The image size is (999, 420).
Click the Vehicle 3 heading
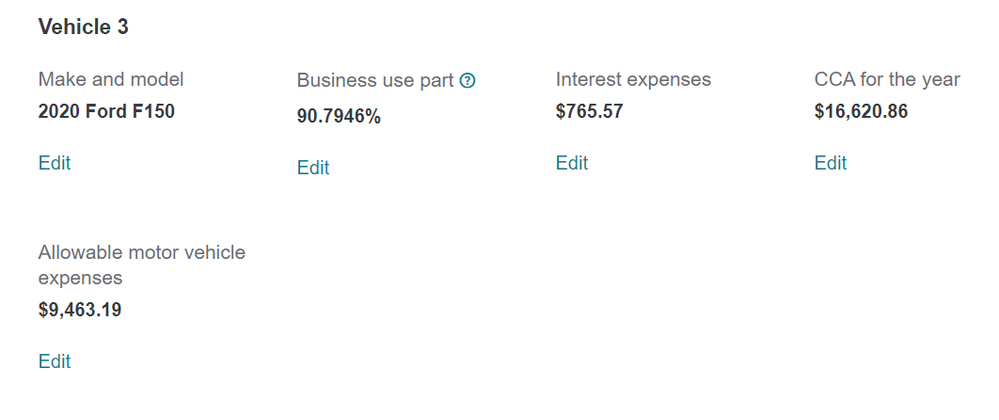tap(83, 27)
